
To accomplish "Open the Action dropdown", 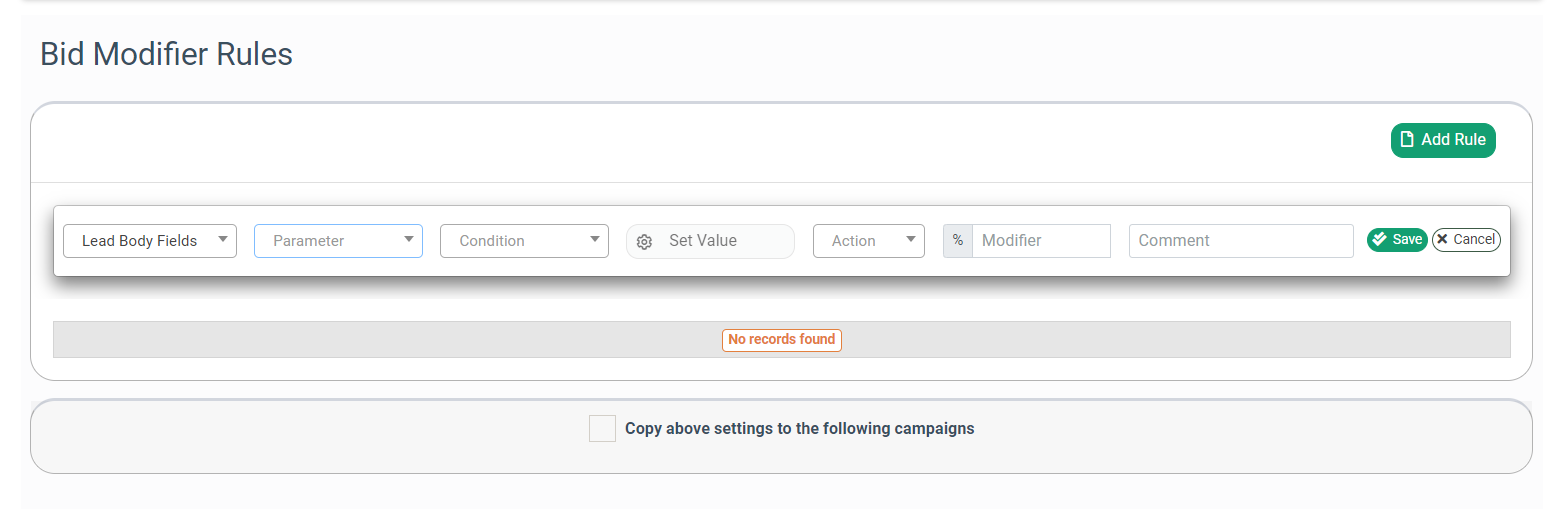I will pyautogui.click(x=867, y=241).
